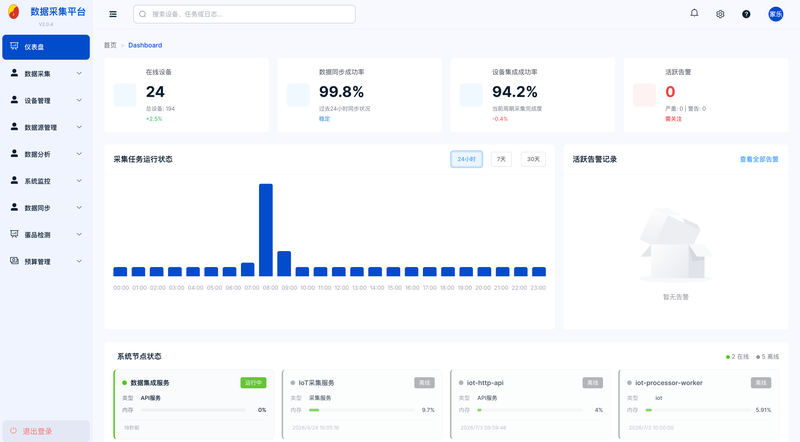Click the help question mark icon
Screen dimensions: 800x442
click(x=746, y=14)
